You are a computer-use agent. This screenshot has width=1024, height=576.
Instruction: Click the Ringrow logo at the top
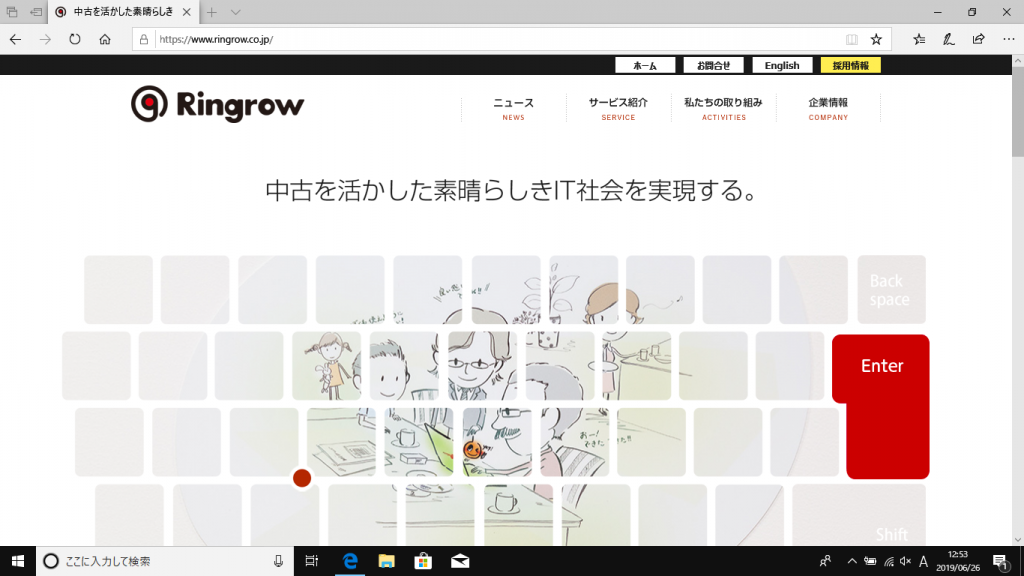point(215,104)
